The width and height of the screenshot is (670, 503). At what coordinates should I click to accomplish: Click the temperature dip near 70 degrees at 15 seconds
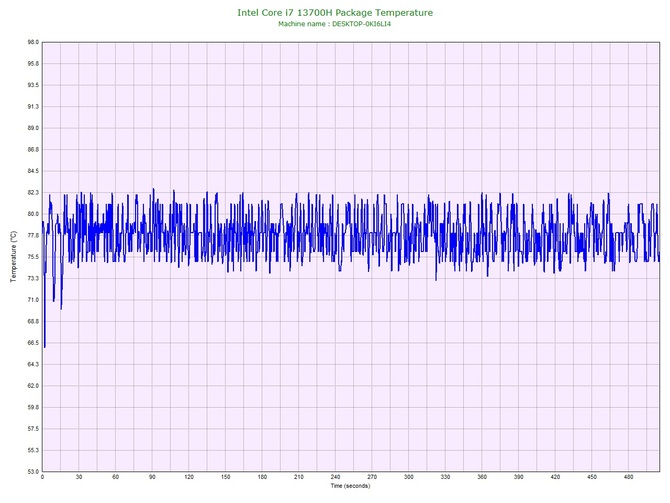61,308
